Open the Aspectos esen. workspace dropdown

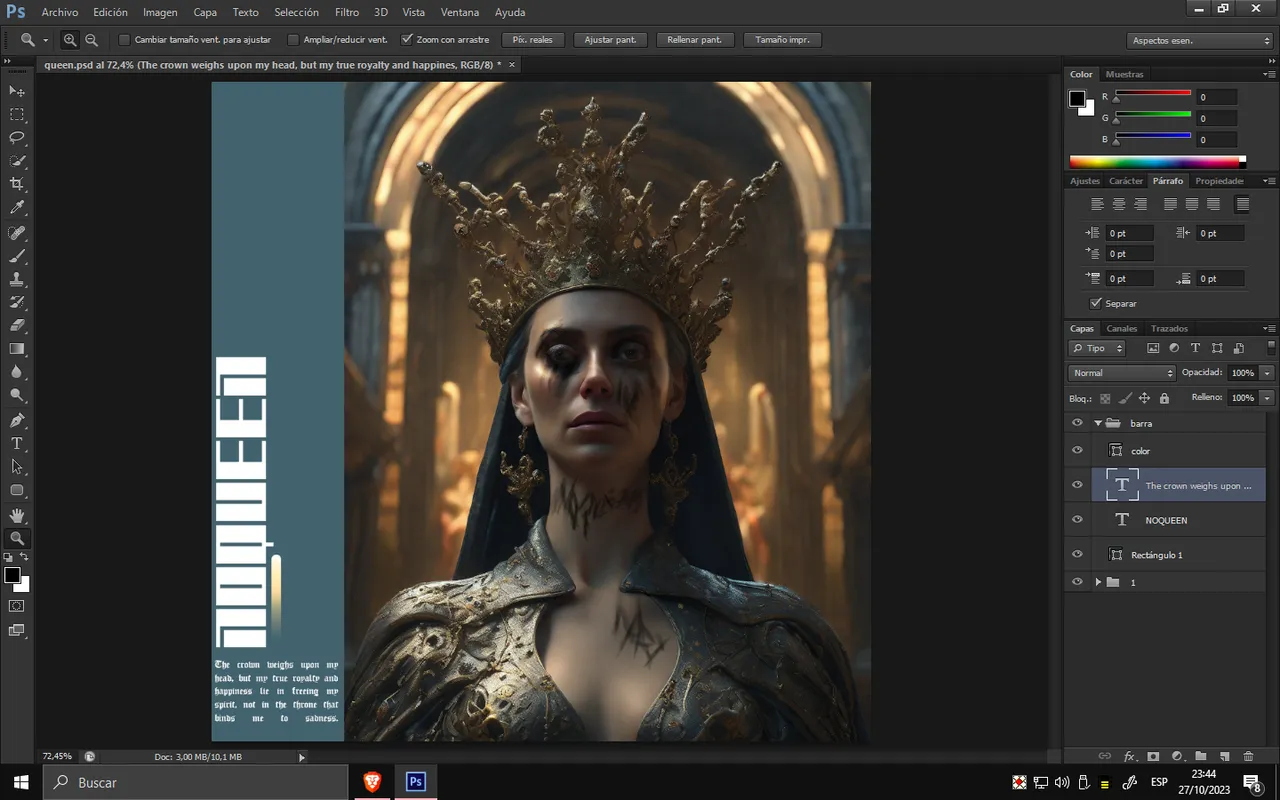click(x=1199, y=41)
